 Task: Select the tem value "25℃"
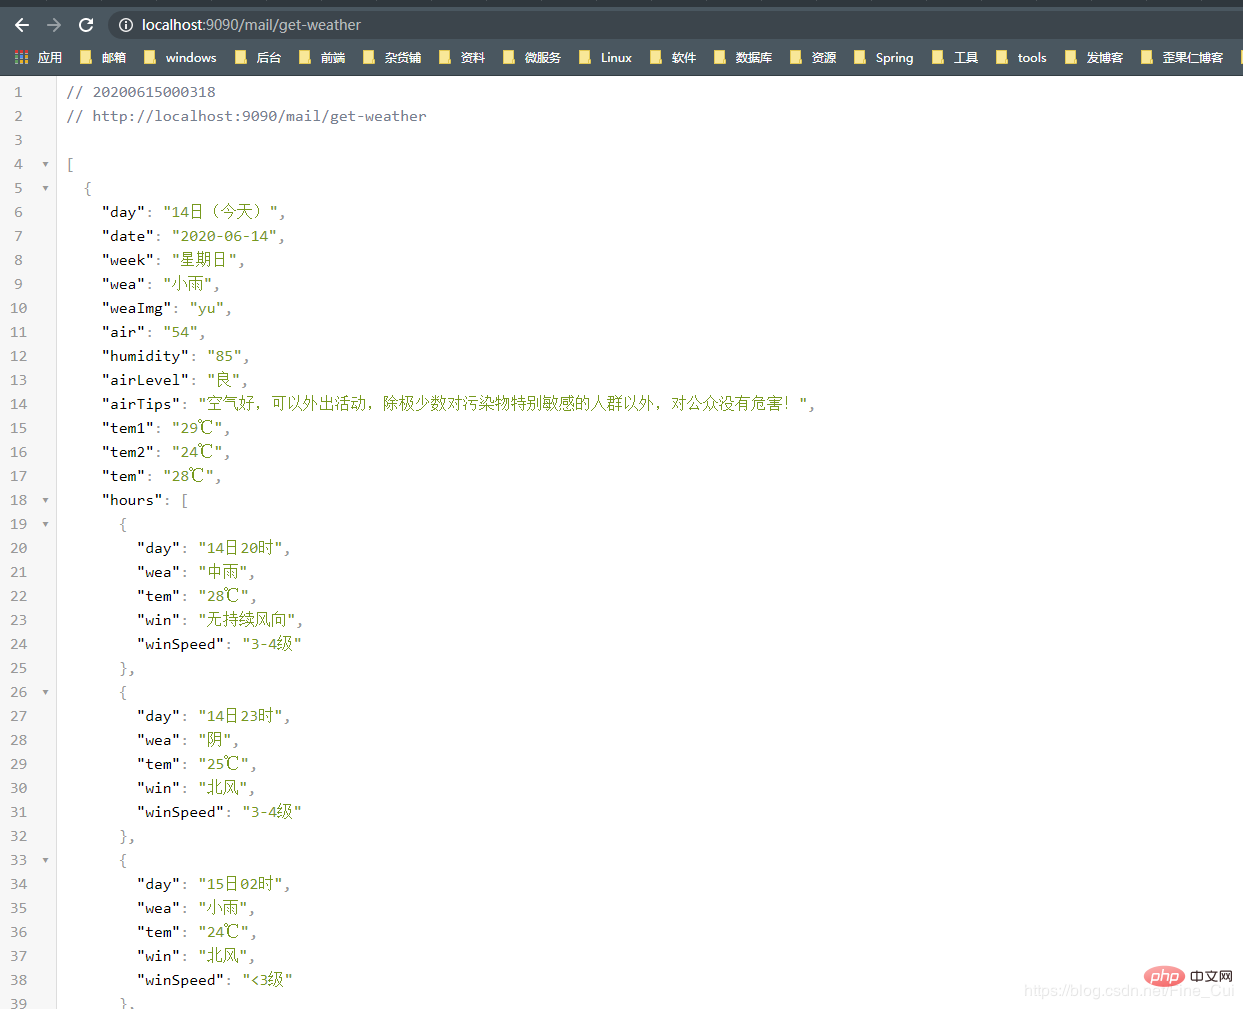224,764
